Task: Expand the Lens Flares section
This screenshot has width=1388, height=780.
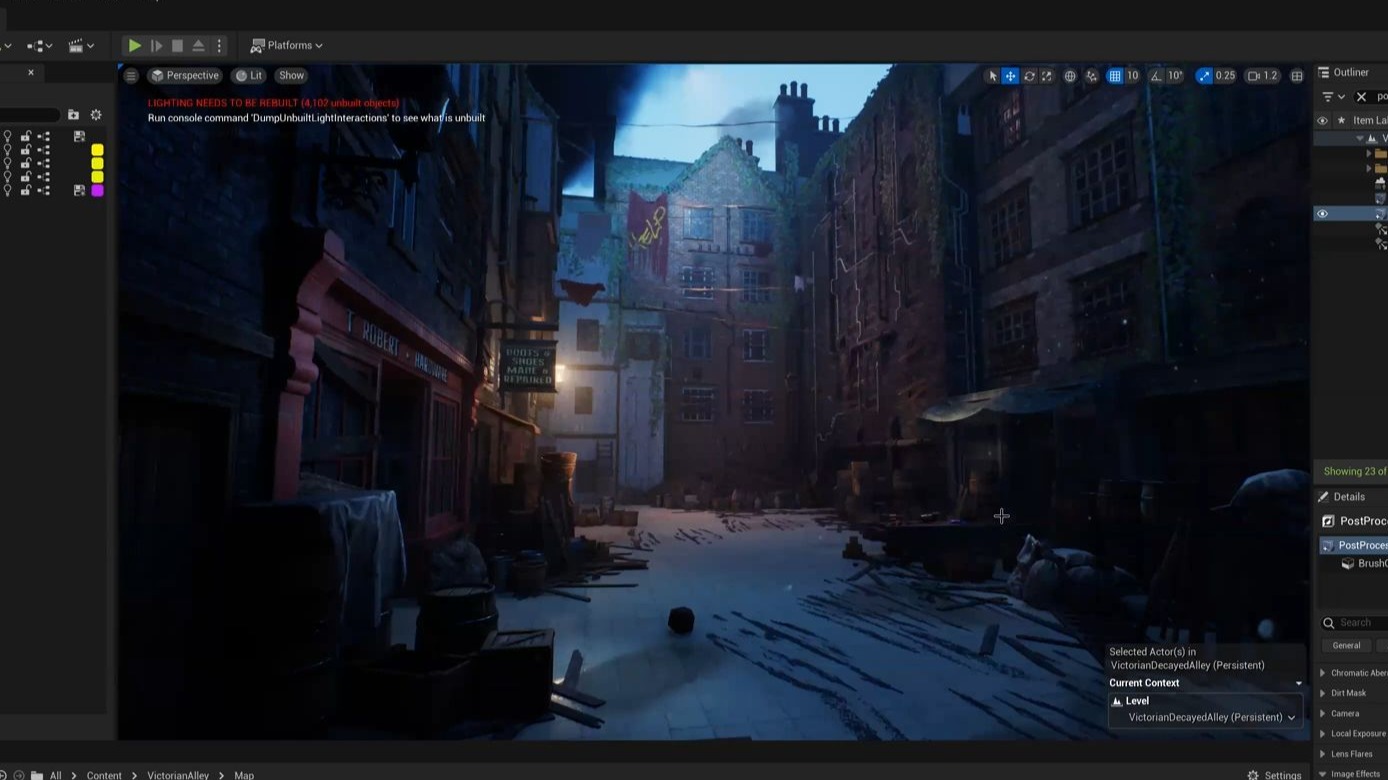Action: (1323, 754)
